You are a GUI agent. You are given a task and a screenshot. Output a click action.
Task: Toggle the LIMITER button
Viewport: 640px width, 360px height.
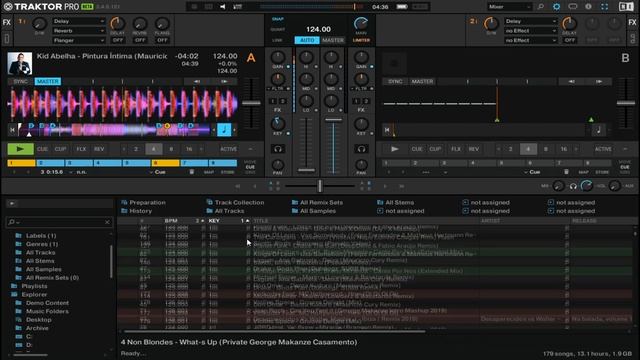361,40
